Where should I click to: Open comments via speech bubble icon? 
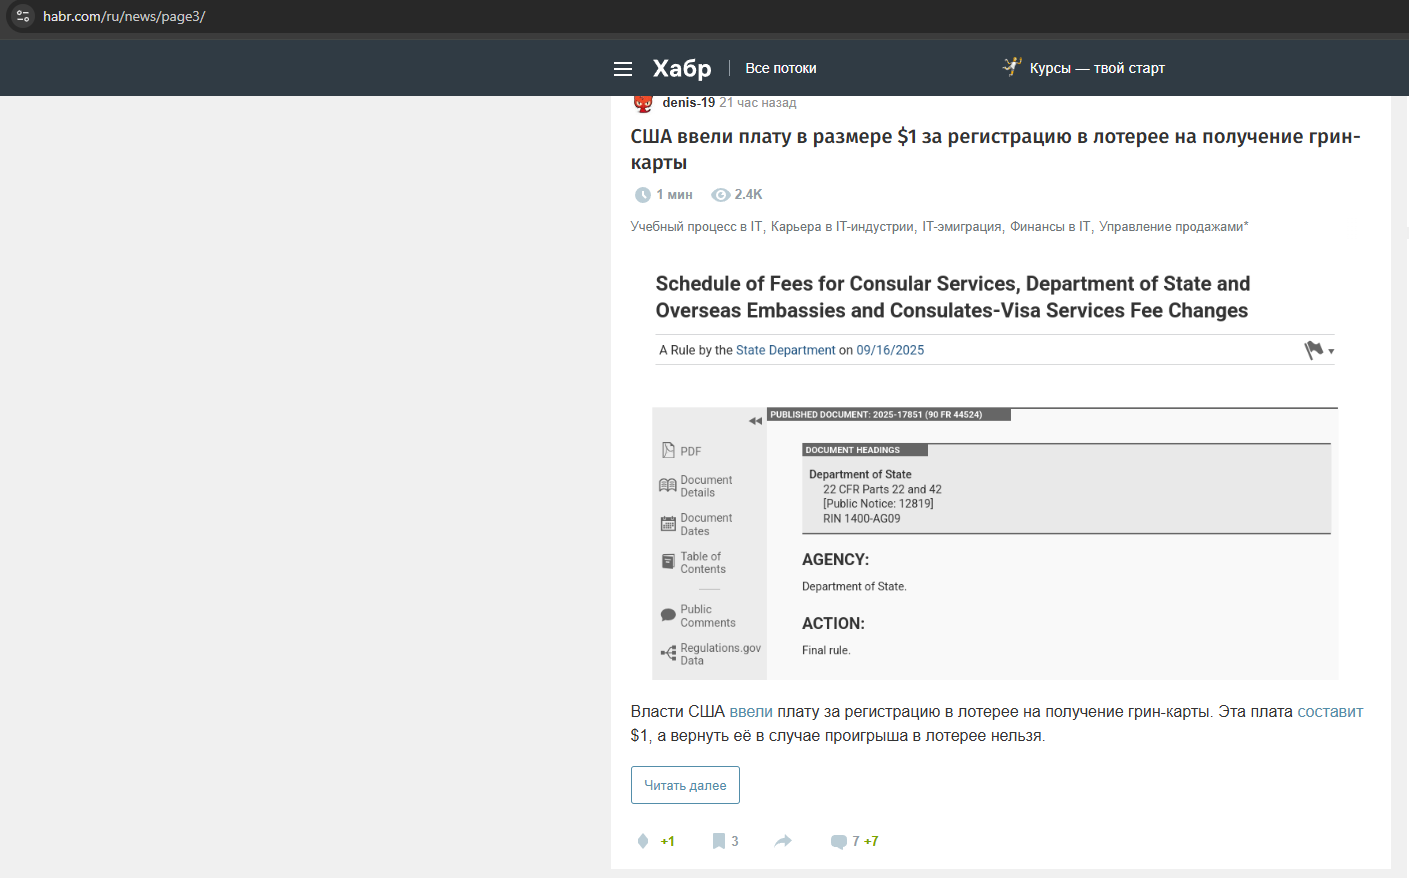tap(839, 842)
